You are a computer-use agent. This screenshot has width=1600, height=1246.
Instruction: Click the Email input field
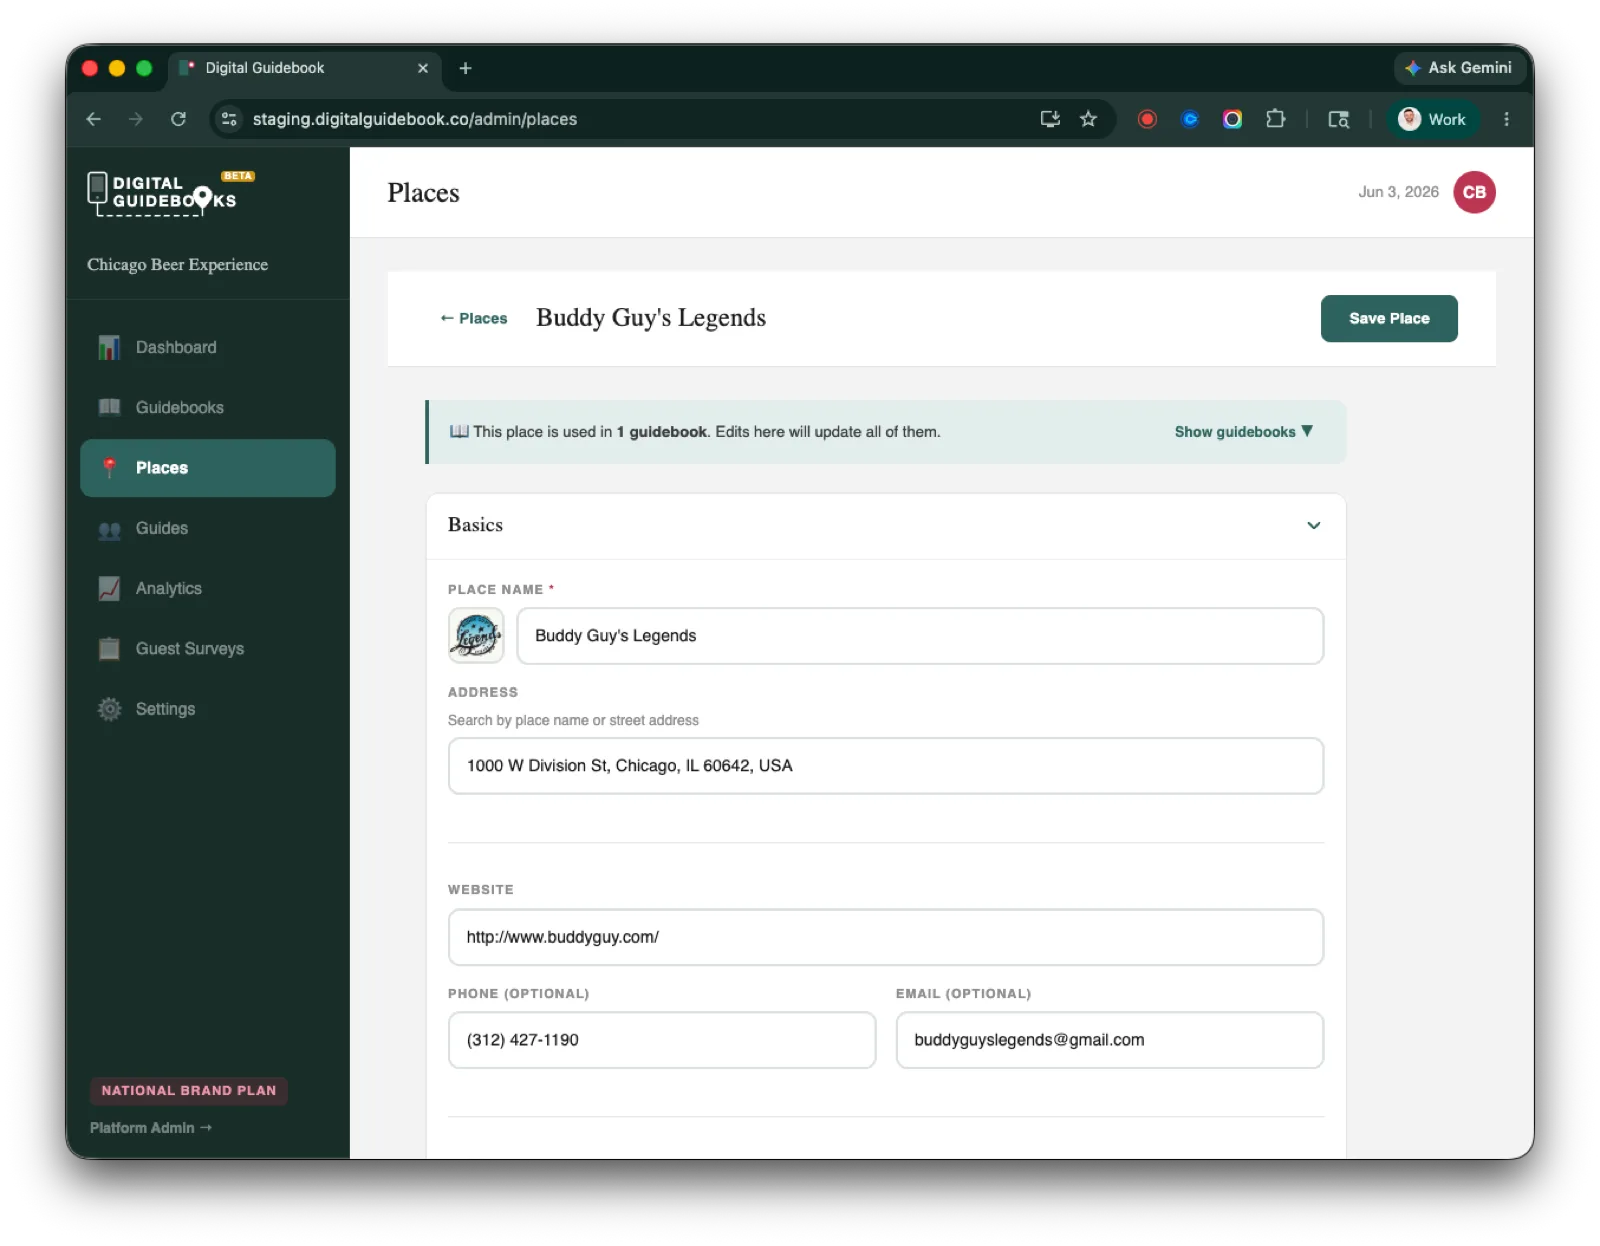coord(1110,1040)
